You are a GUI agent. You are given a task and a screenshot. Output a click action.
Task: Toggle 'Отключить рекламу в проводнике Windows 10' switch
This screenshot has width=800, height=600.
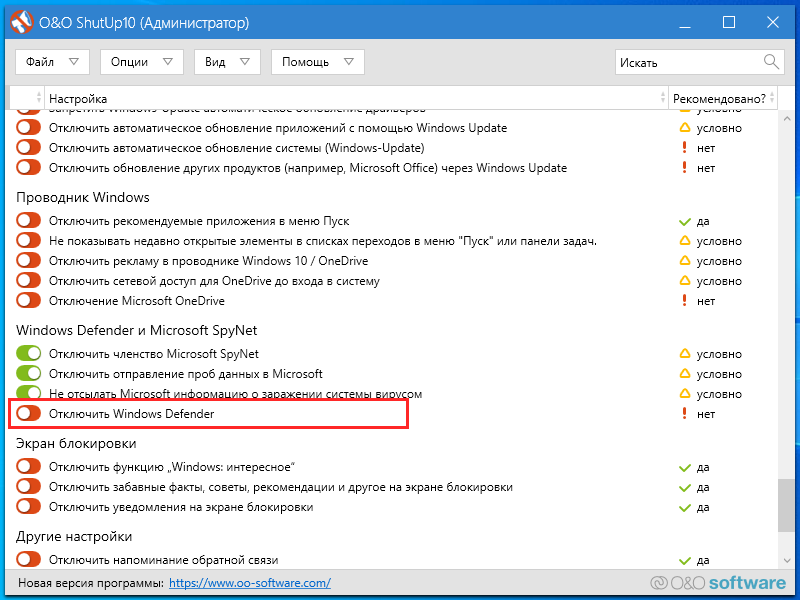(x=28, y=260)
